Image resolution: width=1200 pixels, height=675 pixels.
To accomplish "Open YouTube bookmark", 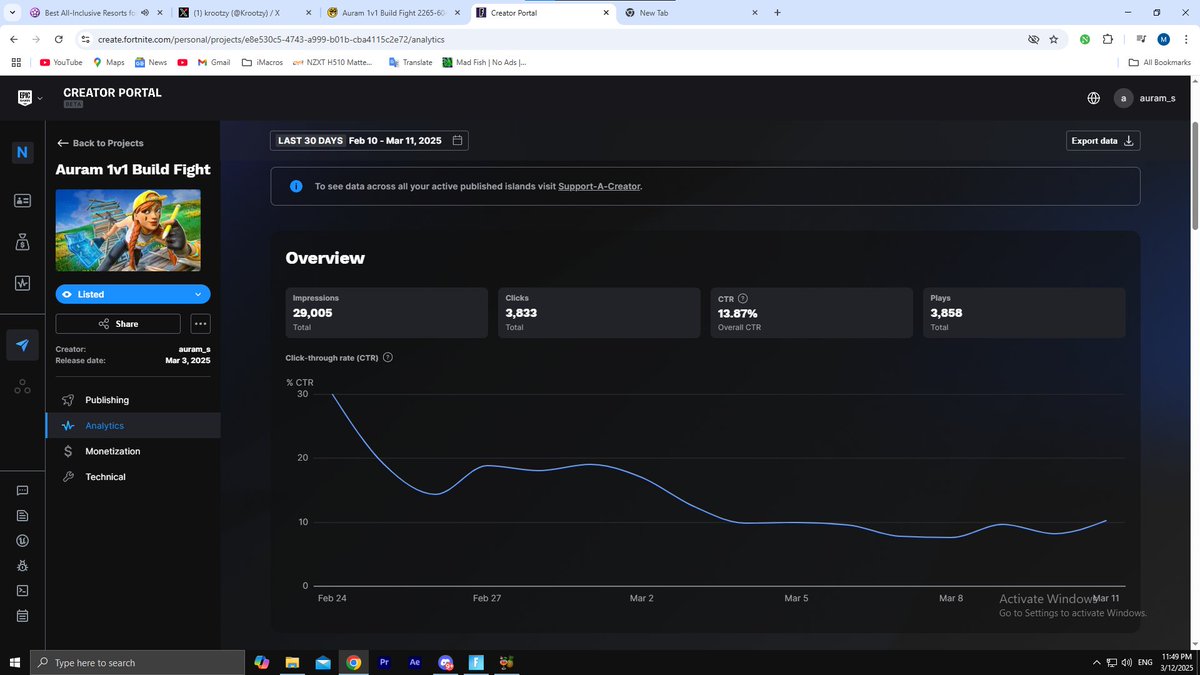I will pyautogui.click(x=60, y=62).
